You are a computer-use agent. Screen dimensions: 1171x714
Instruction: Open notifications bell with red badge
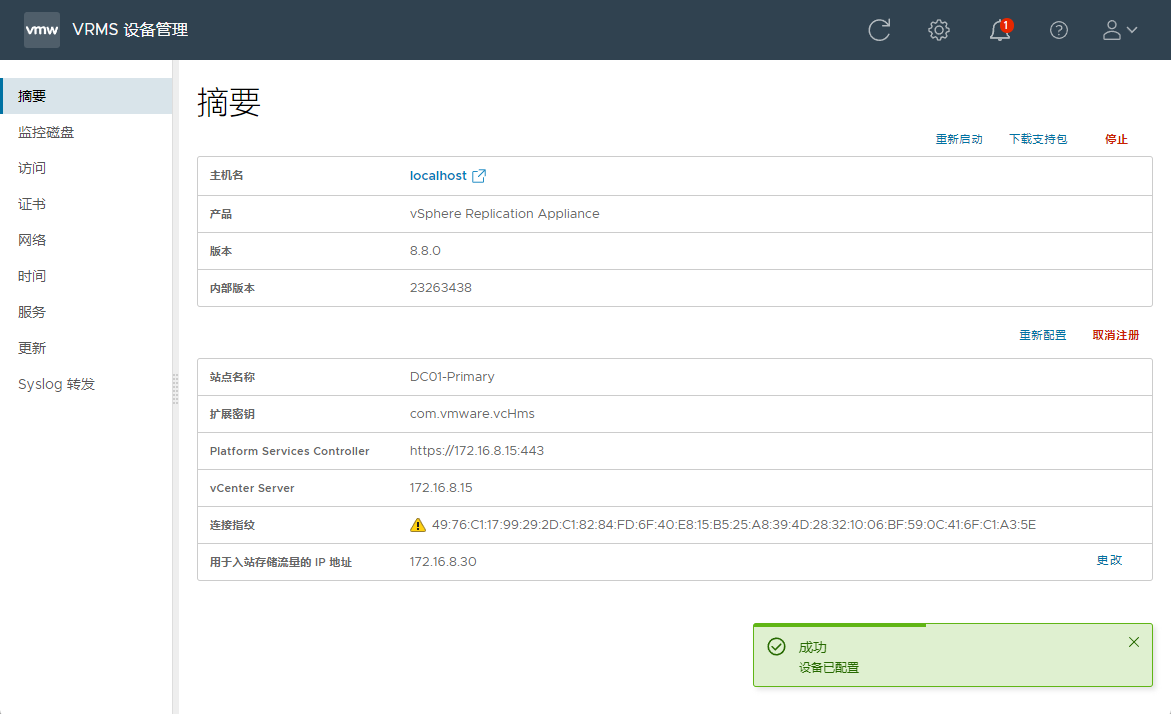coord(1000,30)
